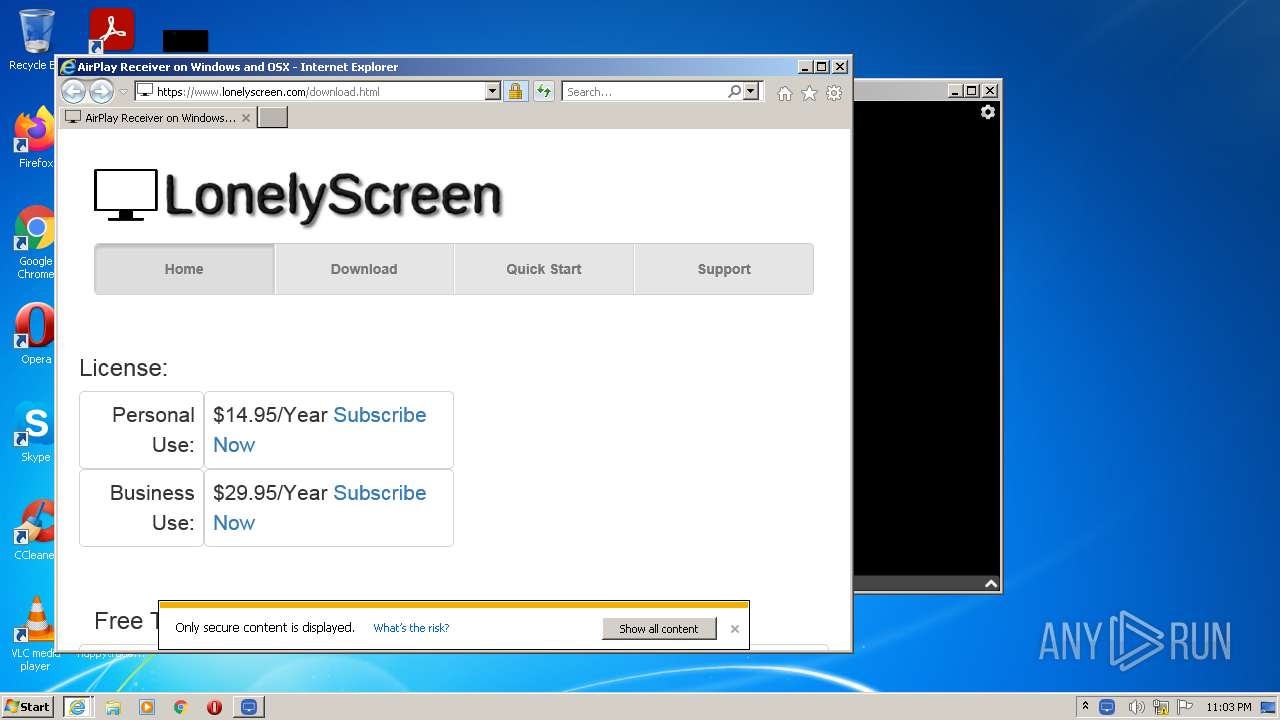Click Show all content button
Screen dimensions: 1280x720
(659, 628)
